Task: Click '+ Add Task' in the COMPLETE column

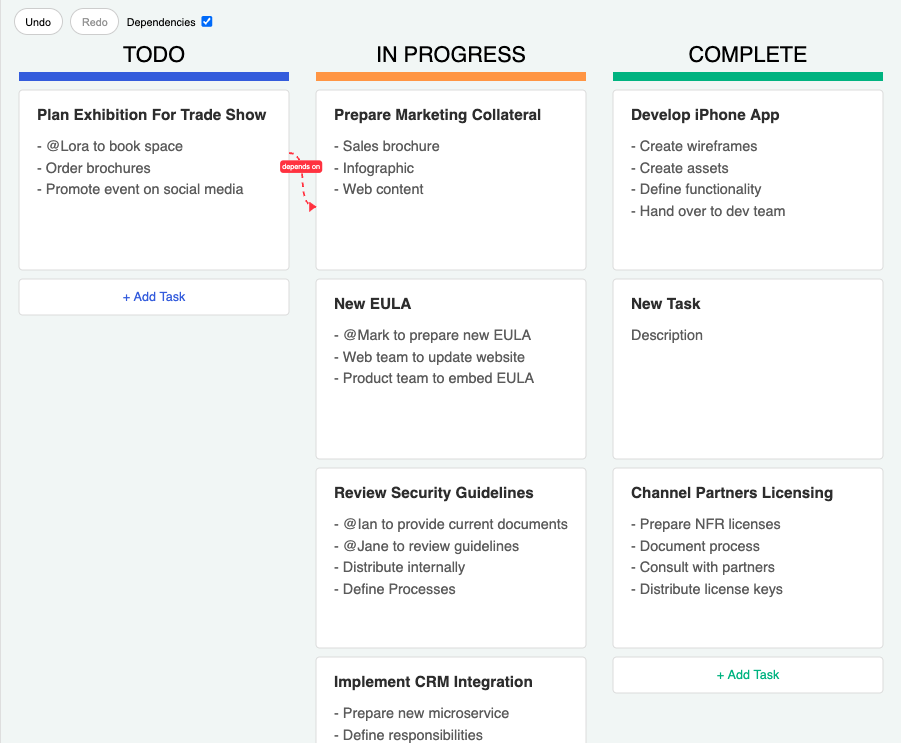Action: pyautogui.click(x=747, y=674)
